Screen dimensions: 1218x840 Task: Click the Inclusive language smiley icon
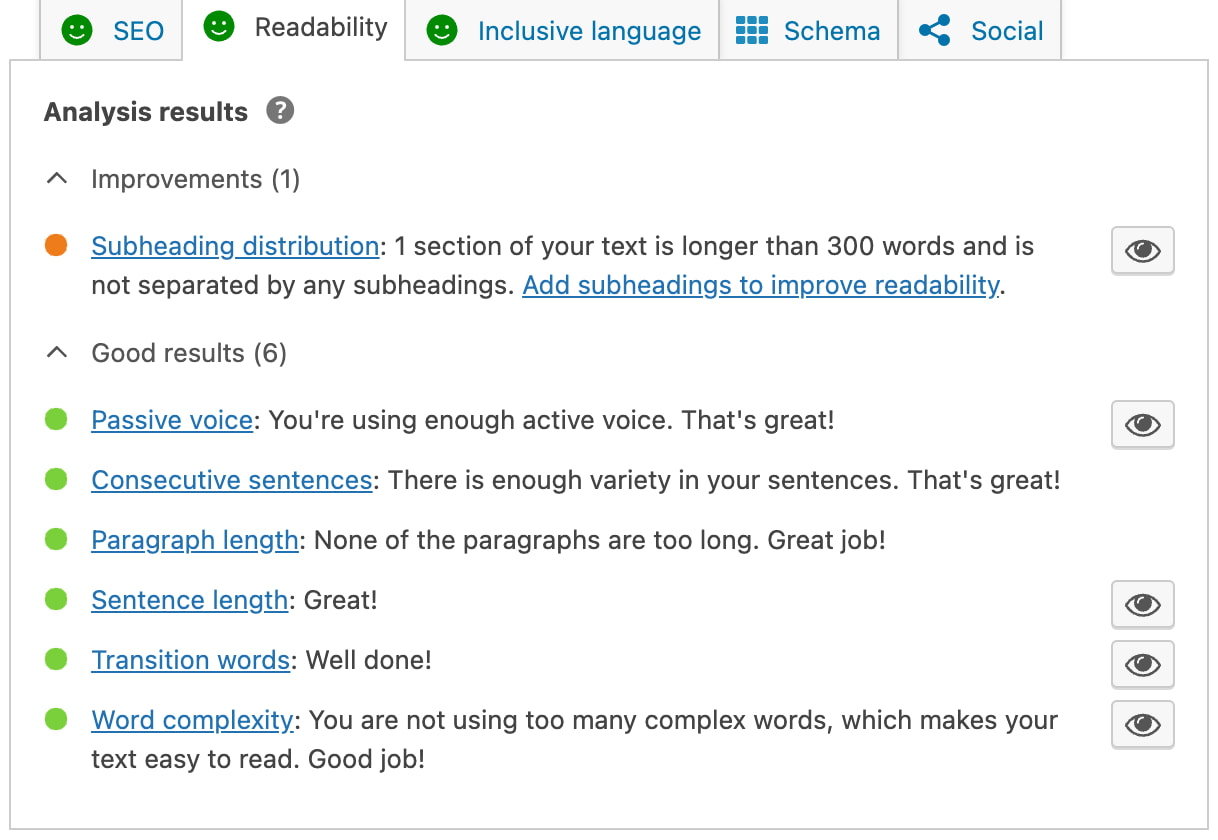pos(441,31)
